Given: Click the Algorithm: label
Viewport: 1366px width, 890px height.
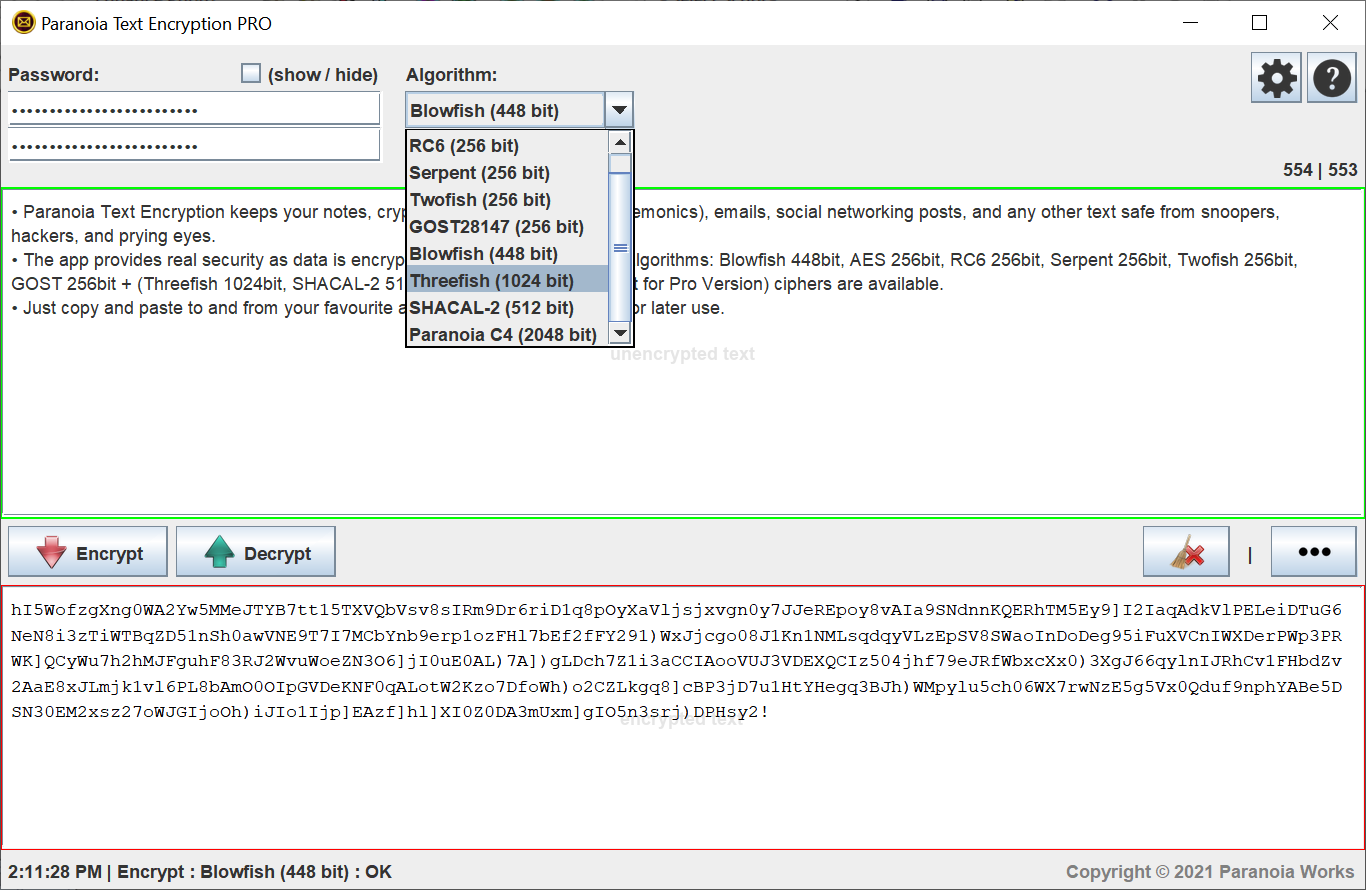Looking at the screenshot, I should point(451,75).
